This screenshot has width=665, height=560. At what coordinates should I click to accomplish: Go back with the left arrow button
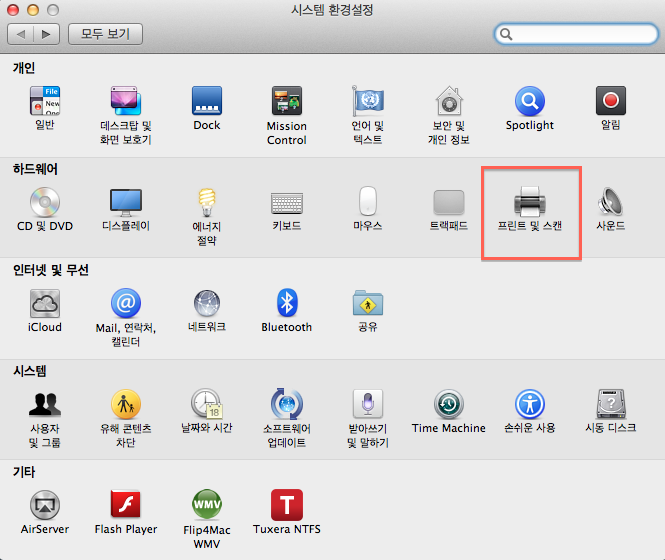[x=20, y=34]
